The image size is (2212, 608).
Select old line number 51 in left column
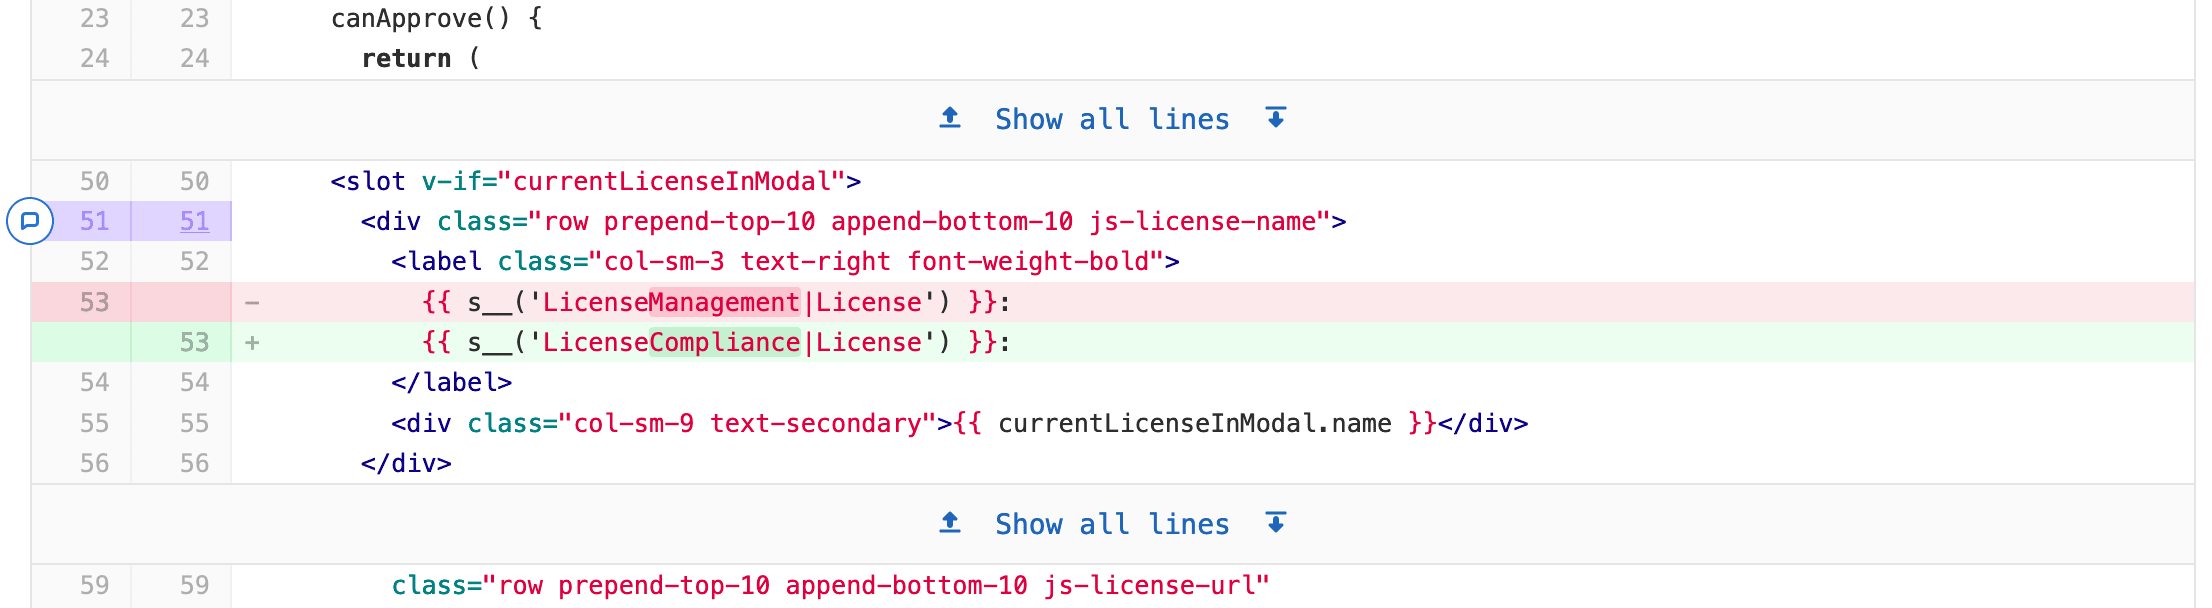click(x=94, y=221)
